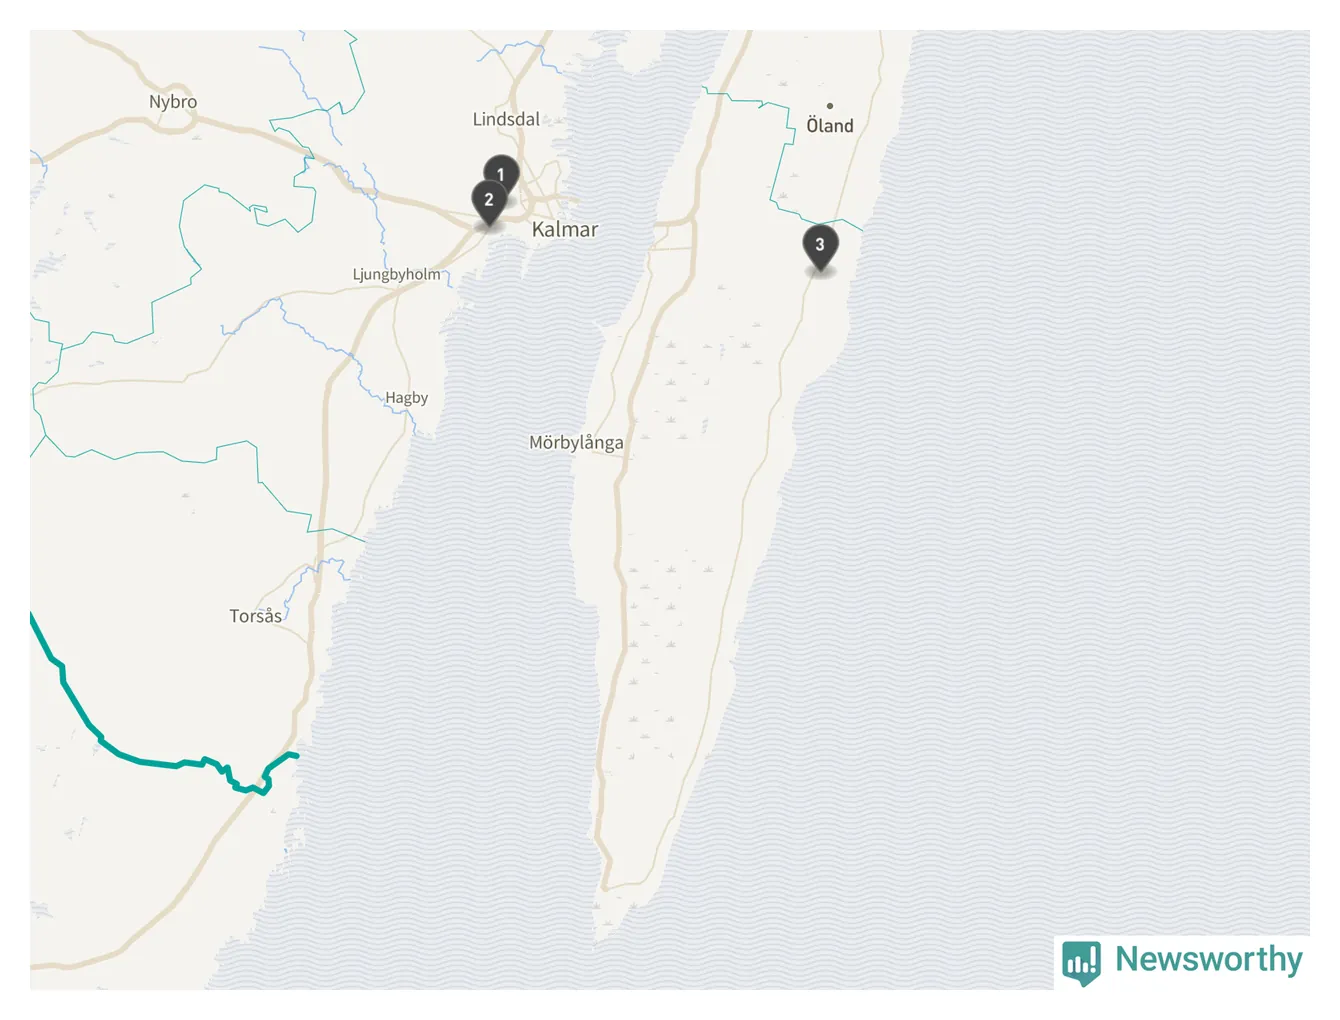Select the Ljungbyholm label
This screenshot has height=1020, width=1340.
point(396,274)
